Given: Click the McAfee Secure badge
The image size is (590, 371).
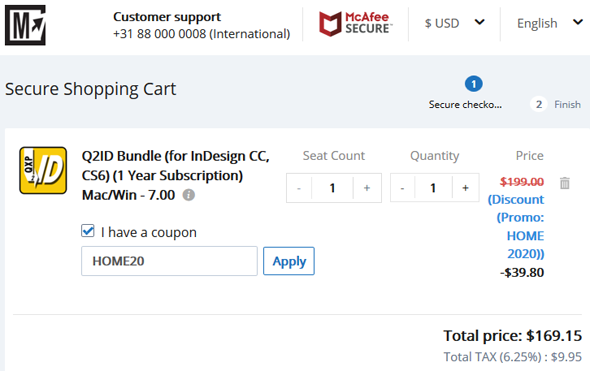Looking at the screenshot, I should [x=355, y=23].
